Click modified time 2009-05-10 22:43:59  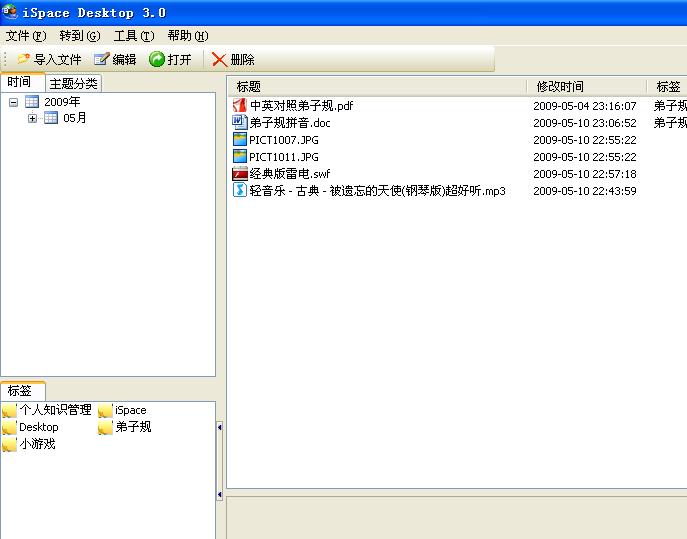point(584,191)
